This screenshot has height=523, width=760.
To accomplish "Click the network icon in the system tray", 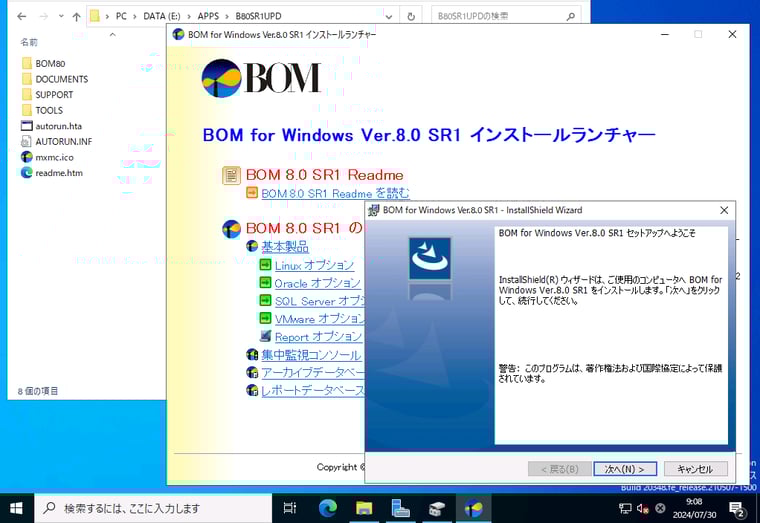I will (625, 508).
